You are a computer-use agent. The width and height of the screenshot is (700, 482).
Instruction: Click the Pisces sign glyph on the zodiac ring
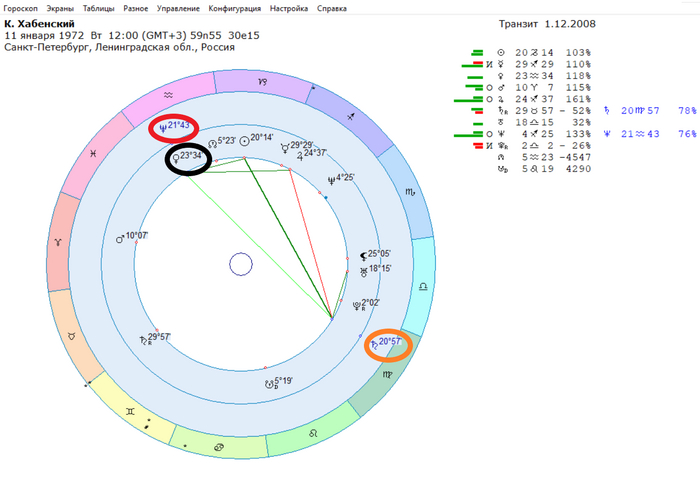(x=93, y=154)
